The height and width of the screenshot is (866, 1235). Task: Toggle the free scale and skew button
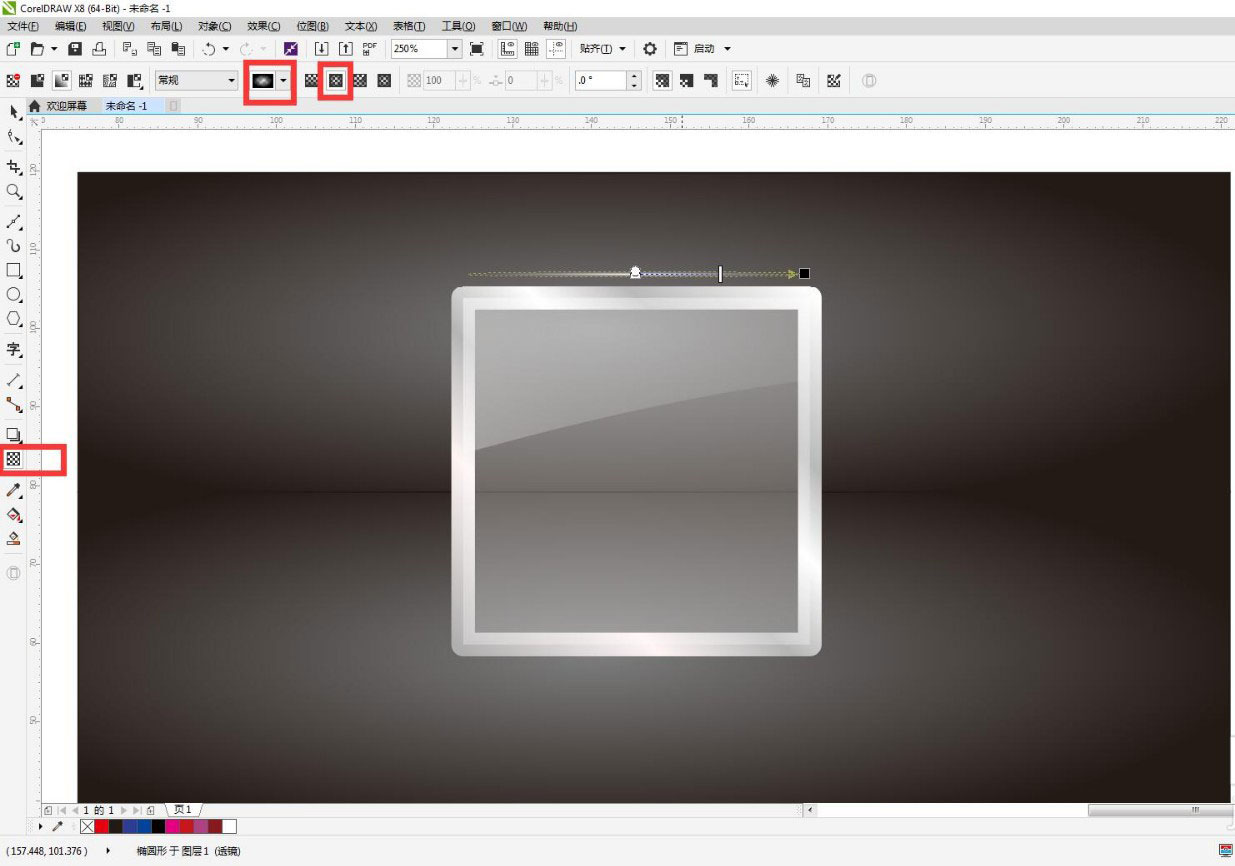[x=741, y=80]
